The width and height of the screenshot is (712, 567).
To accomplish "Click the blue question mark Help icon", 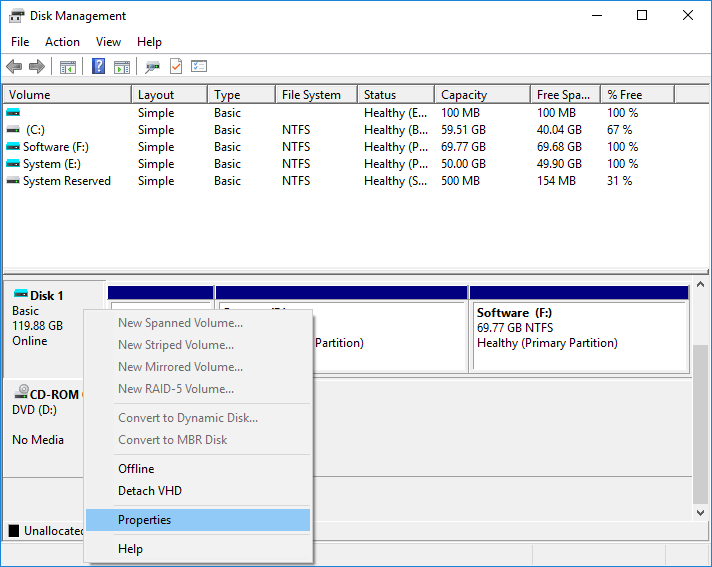I will coord(99,67).
